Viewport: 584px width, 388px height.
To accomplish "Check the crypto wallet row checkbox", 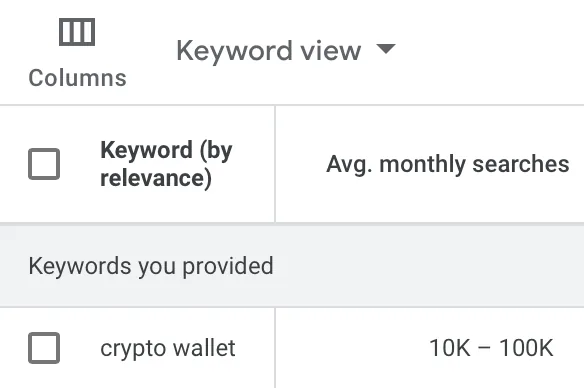I will point(44,348).
